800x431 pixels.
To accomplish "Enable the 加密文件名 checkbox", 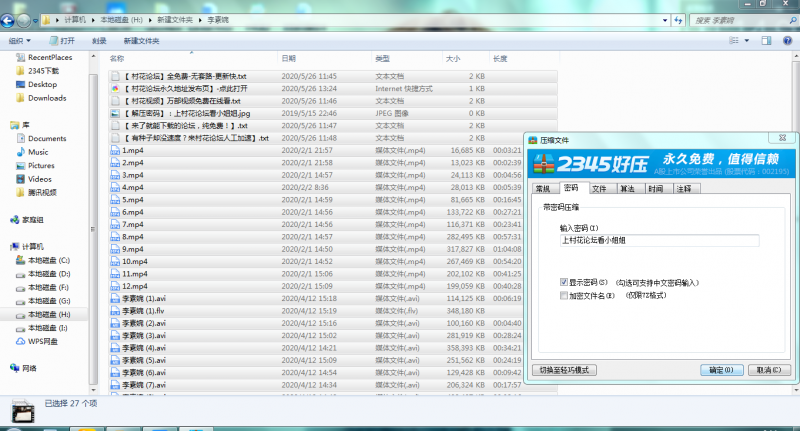I will pyautogui.click(x=565, y=295).
